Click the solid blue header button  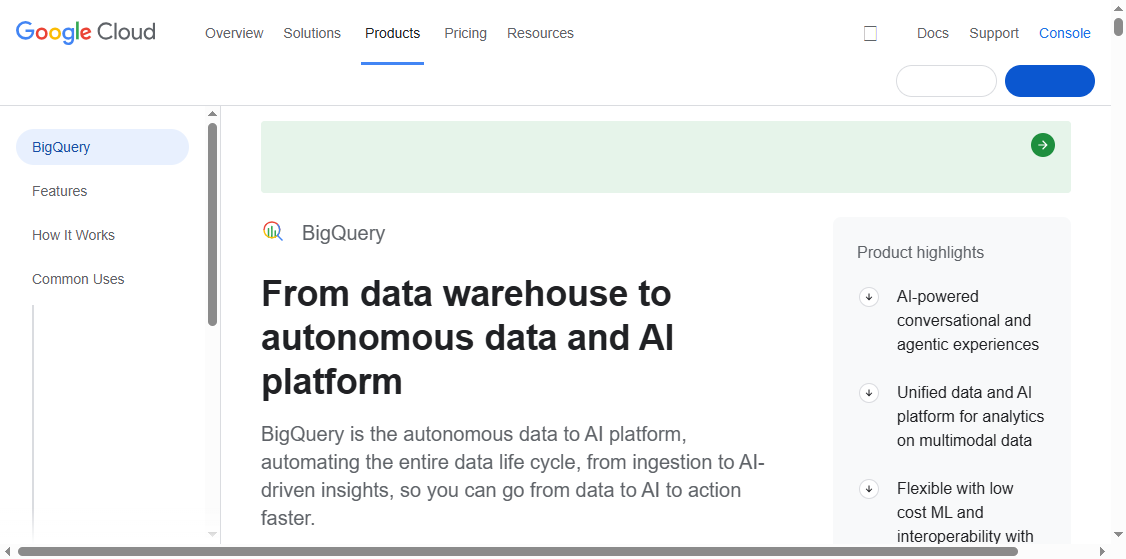tap(1050, 81)
